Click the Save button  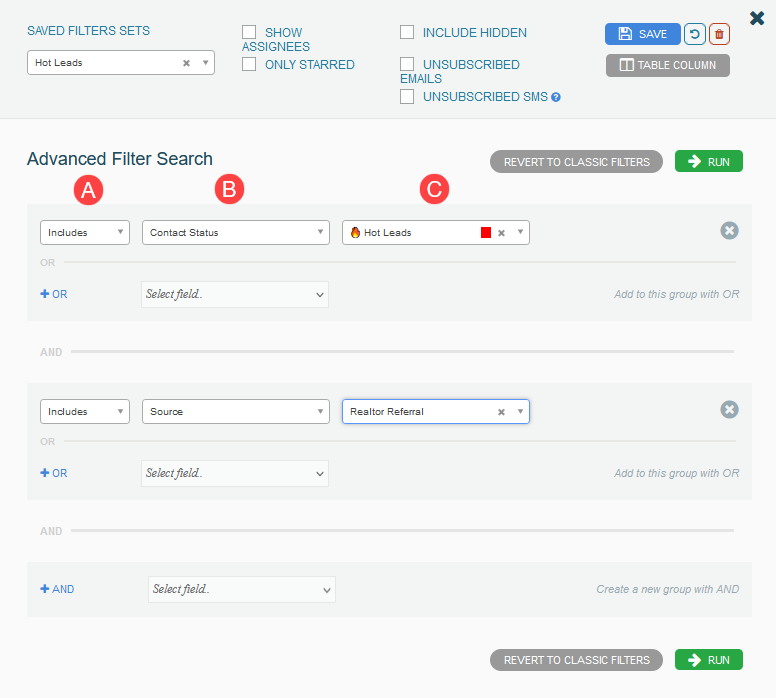point(642,34)
